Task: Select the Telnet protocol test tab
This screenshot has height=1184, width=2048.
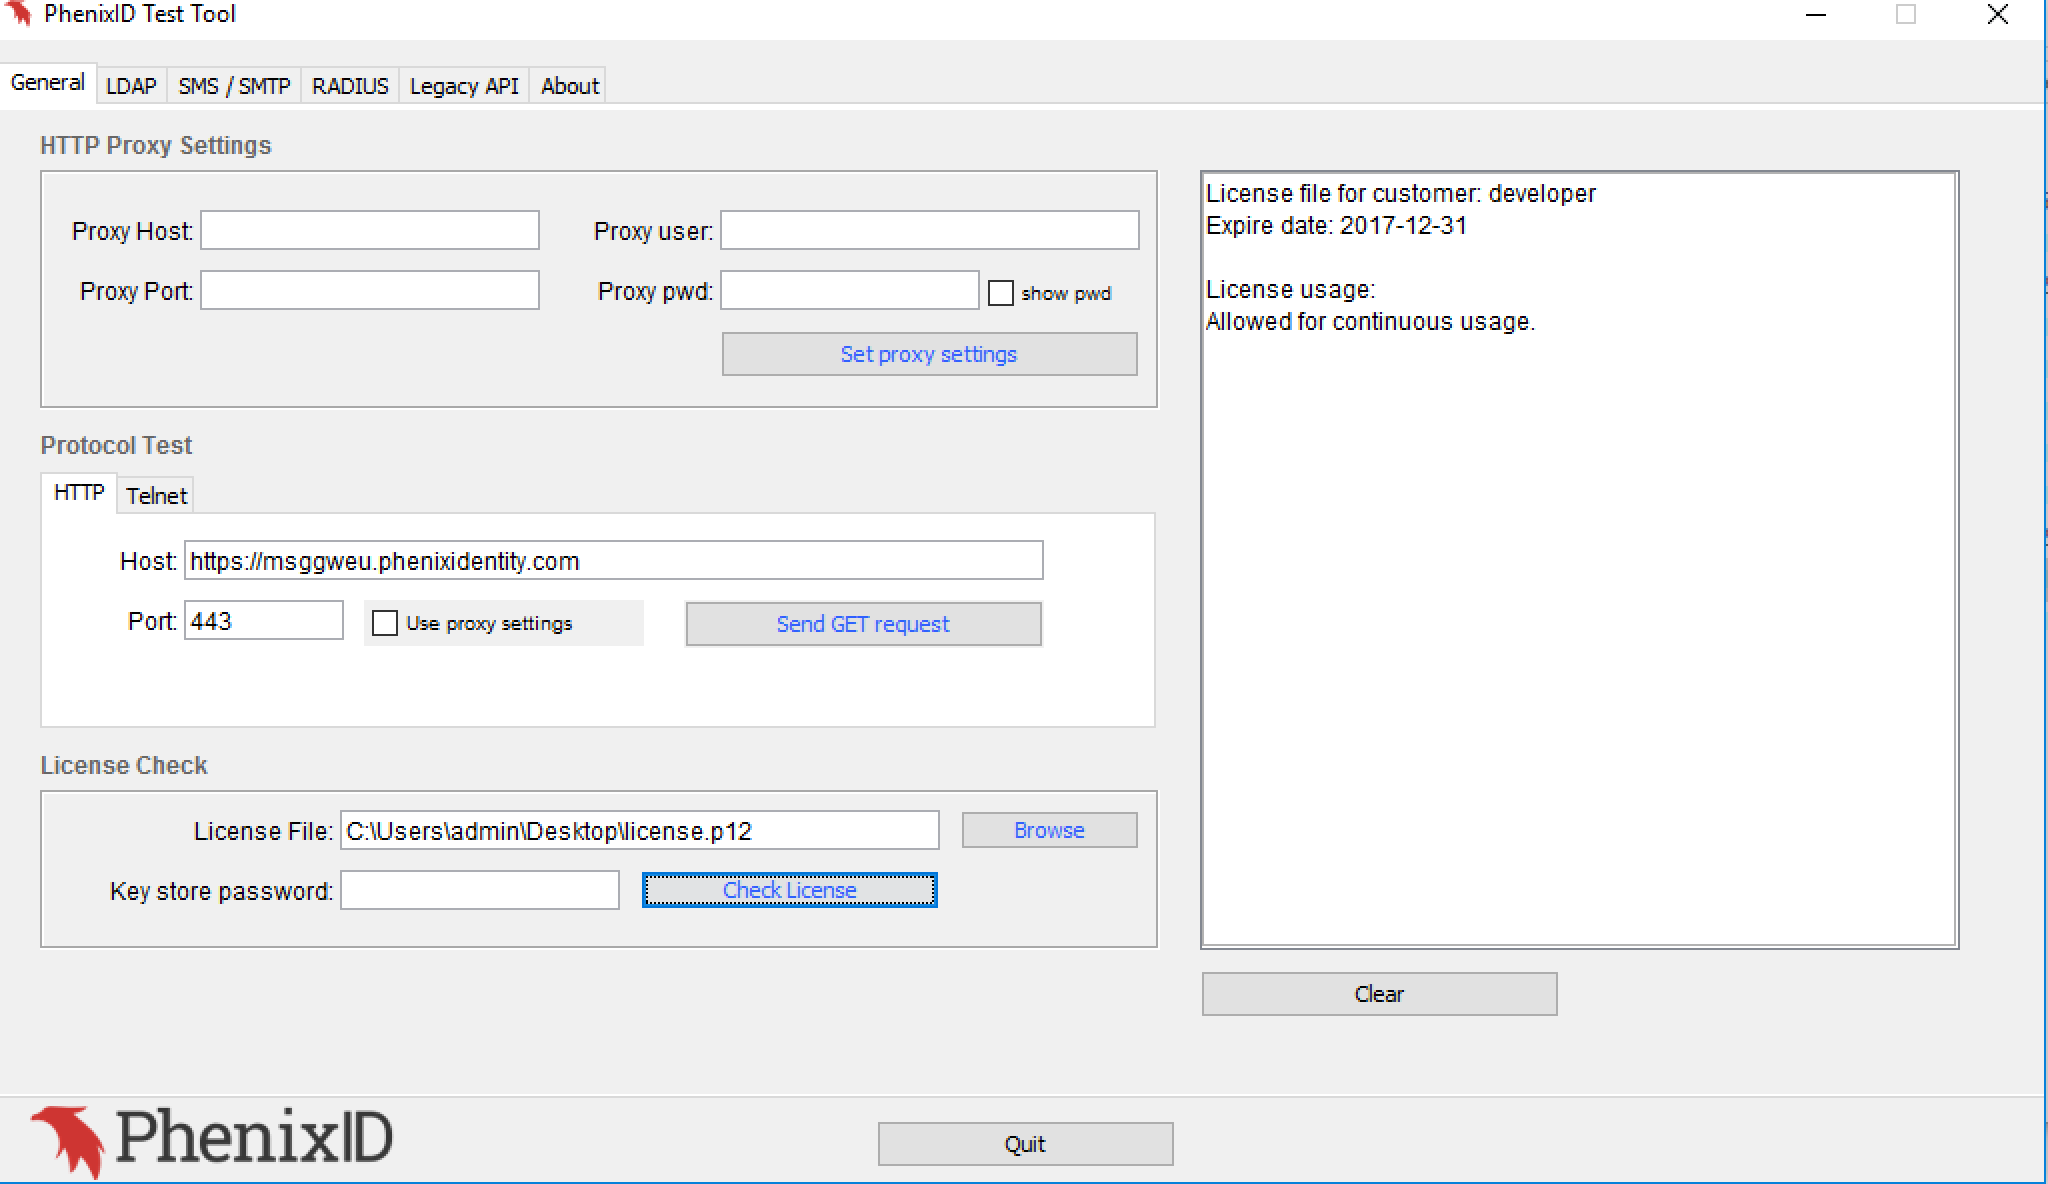Action: click(156, 496)
